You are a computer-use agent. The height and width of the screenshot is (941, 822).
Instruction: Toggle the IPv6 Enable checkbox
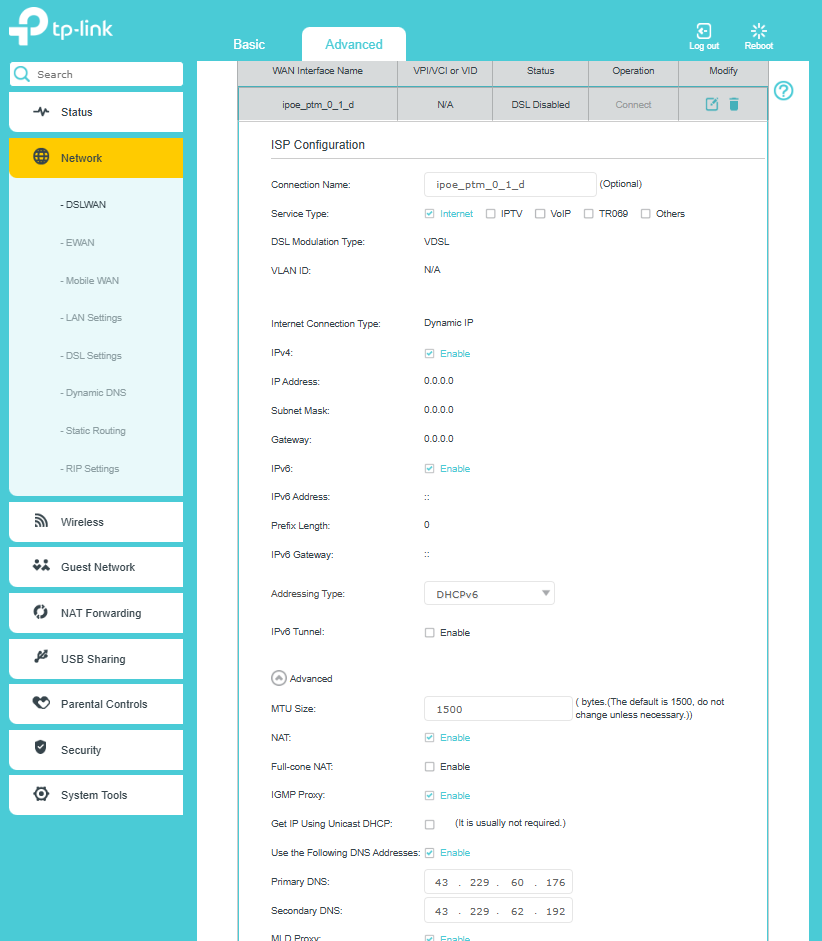430,469
